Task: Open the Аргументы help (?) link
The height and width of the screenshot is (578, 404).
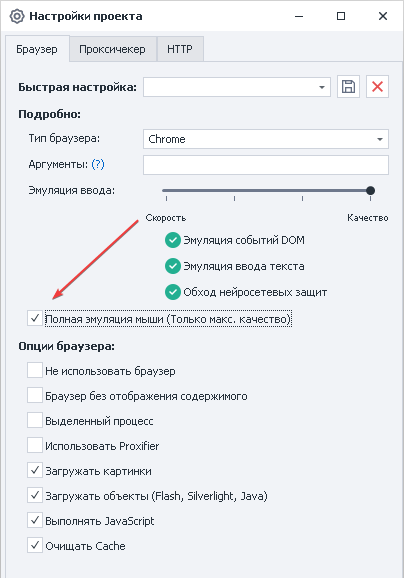Action: [x=98, y=164]
